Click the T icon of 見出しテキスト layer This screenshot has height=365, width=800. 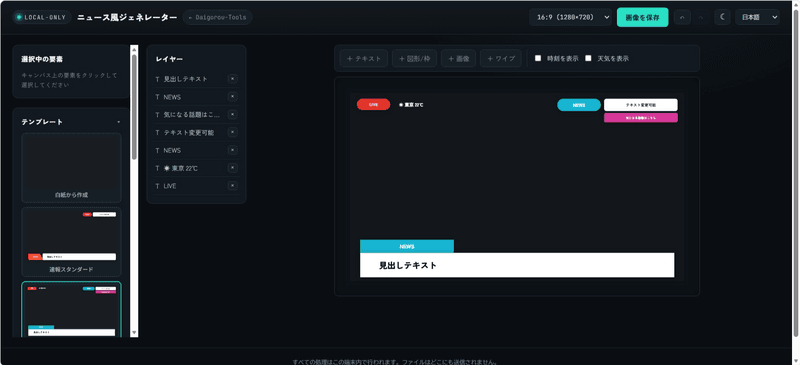[157, 79]
